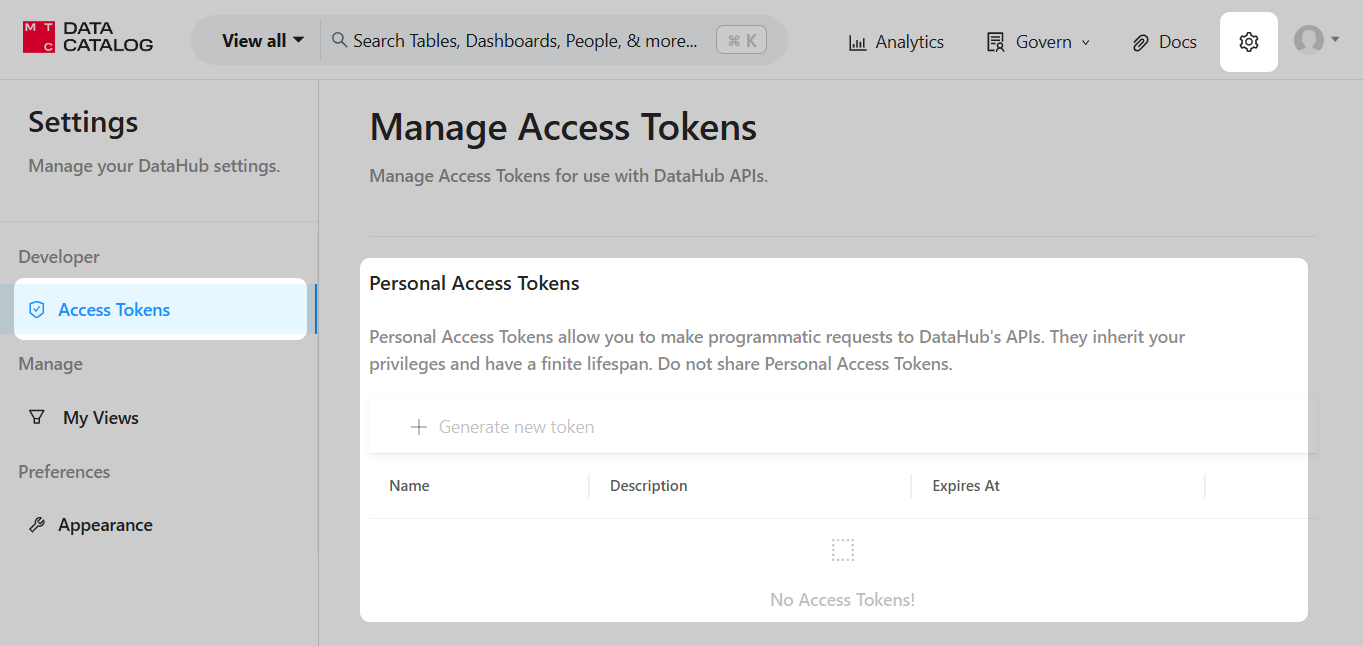The image size is (1363, 646).
Task: Open the user profile dropdown arrow
Action: coord(1335,40)
